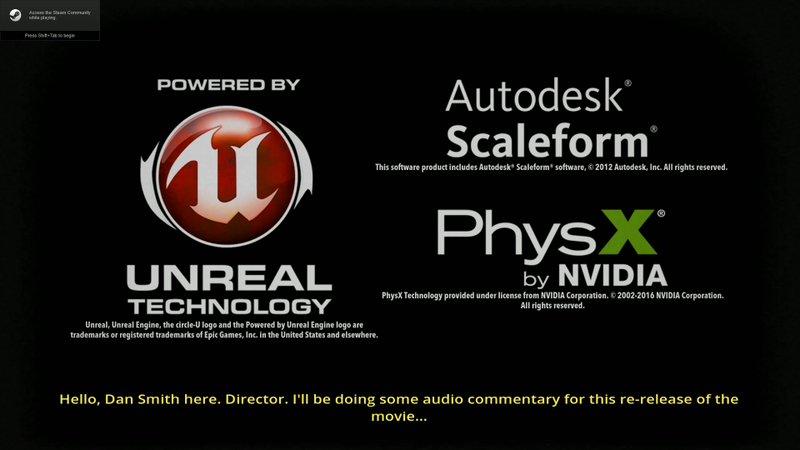Click the "Press Shift+Tab to begin" text
The height and width of the screenshot is (450, 800).
49,36
